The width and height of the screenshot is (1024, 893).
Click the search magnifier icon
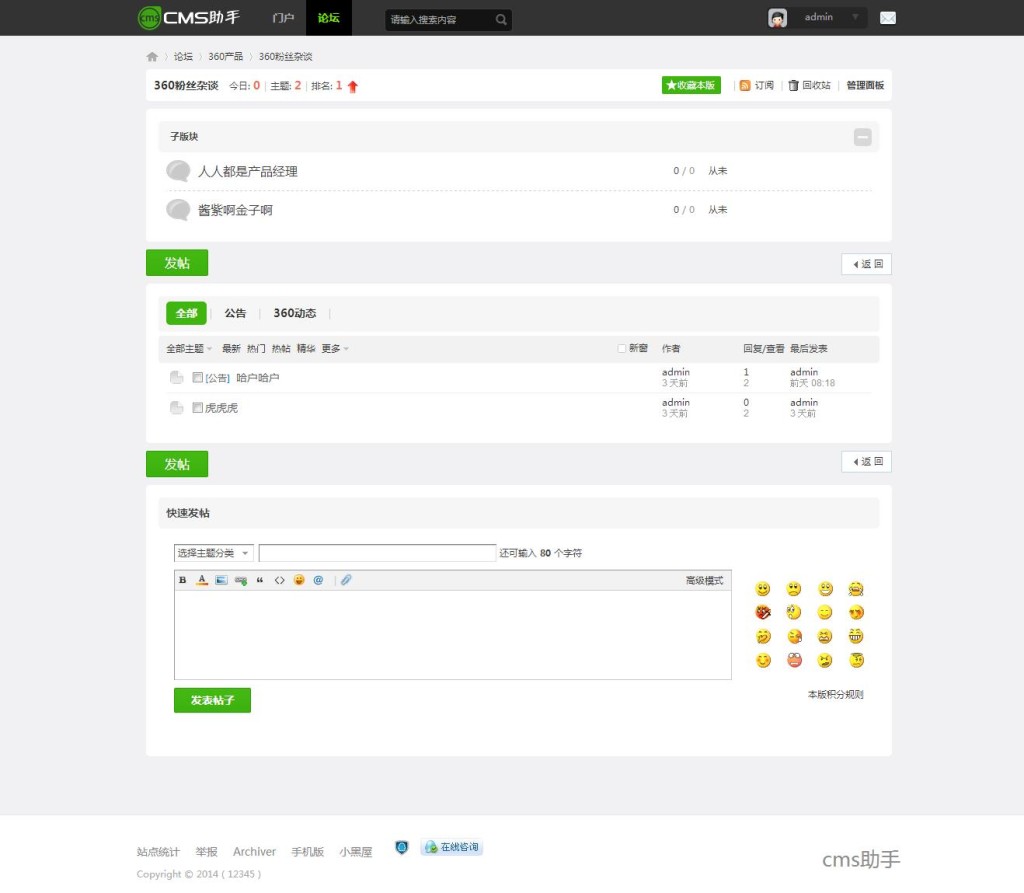(501, 20)
